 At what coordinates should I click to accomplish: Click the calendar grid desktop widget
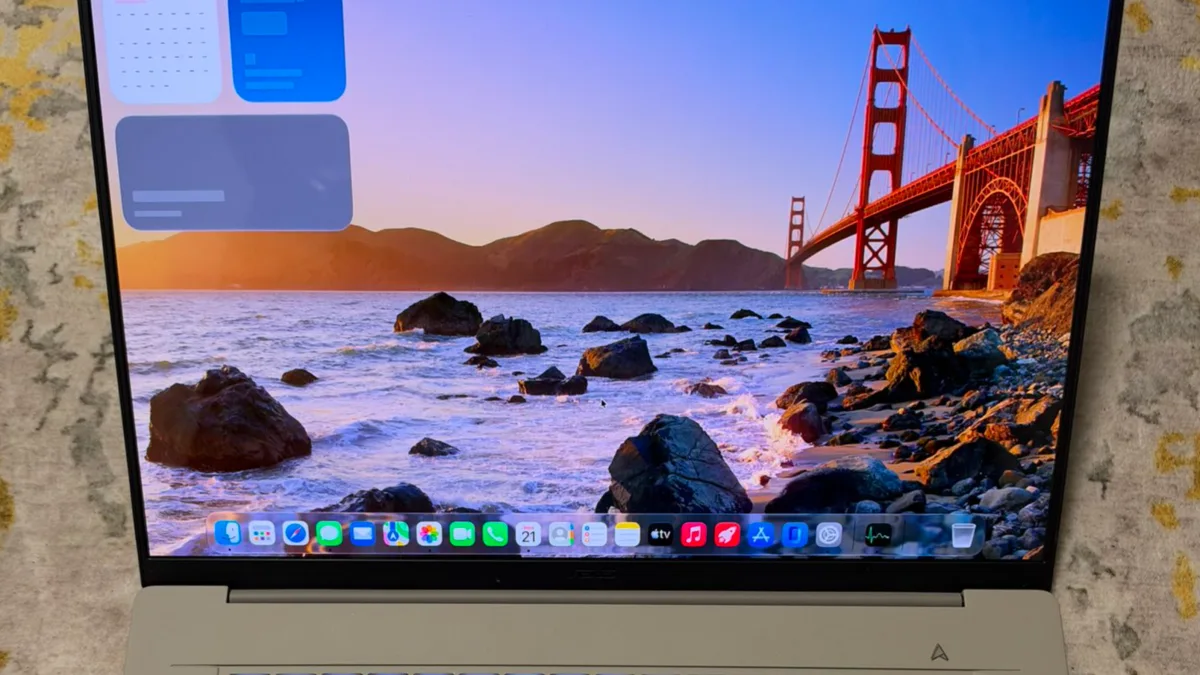coord(162,50)
